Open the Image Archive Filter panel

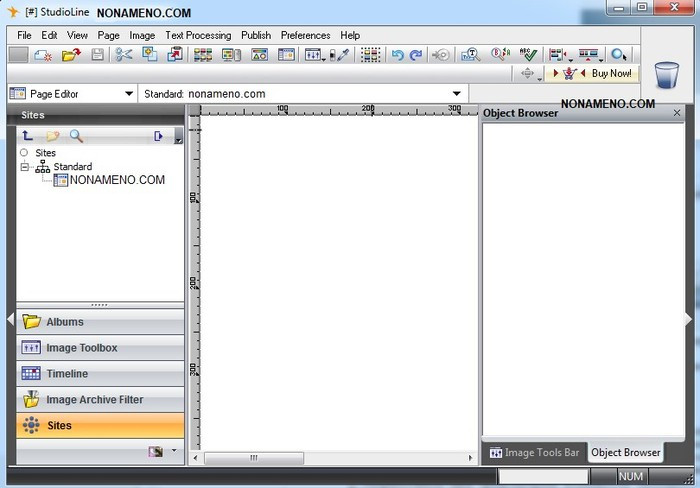click(x=100, y=400)
